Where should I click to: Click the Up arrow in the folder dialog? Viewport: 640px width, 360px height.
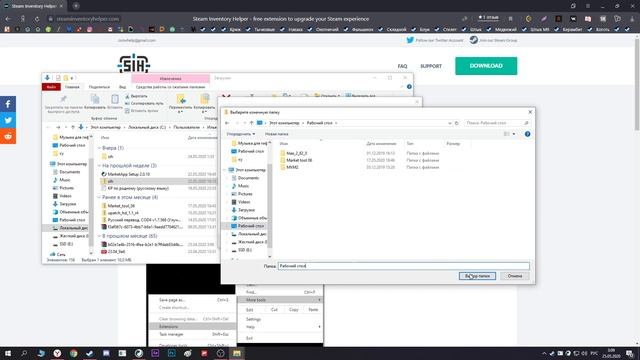click(251, 123)
